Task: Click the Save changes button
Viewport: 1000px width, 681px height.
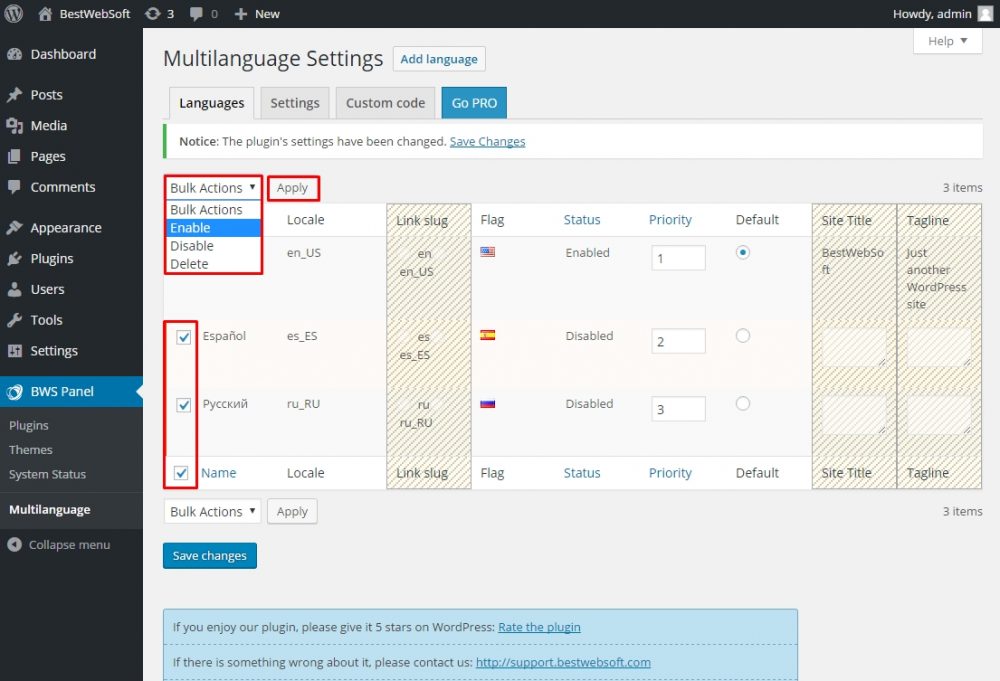Action: click(209, 555)
